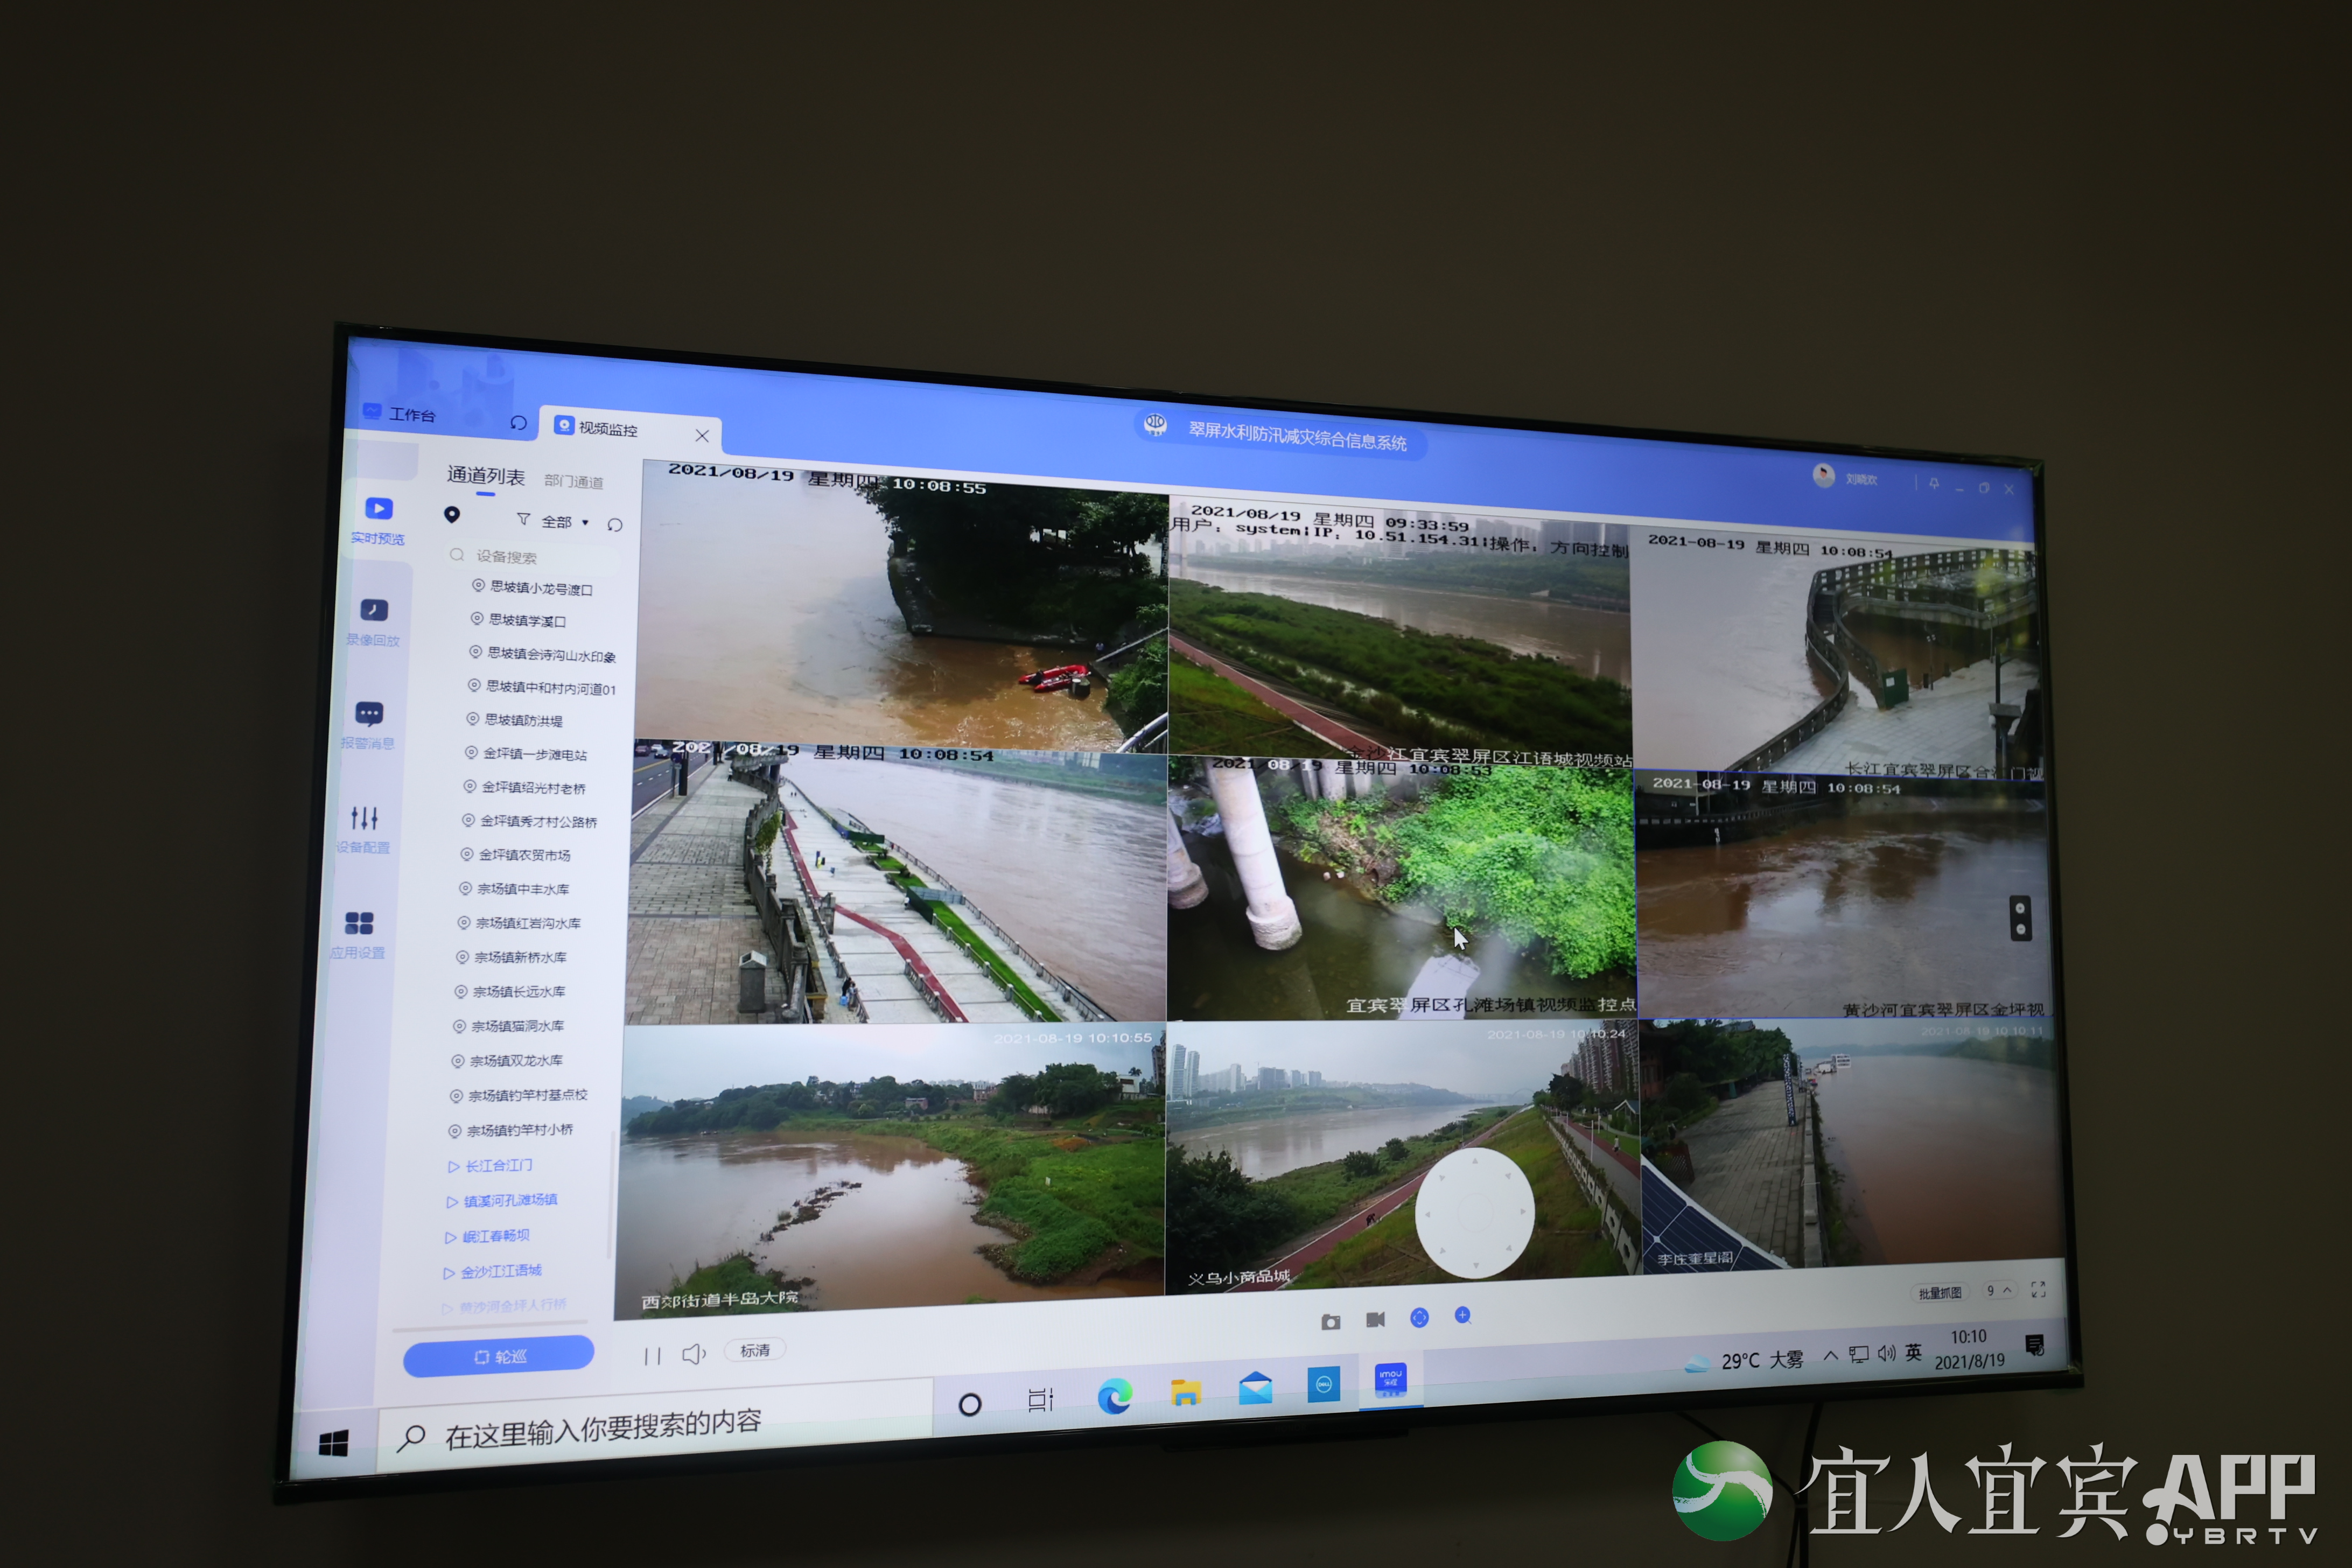Viewport: 2352px width, 1568px height.
Task: Click the 轮巡 patrol button
Action: pyautogui.click(x=499, y=1356)
